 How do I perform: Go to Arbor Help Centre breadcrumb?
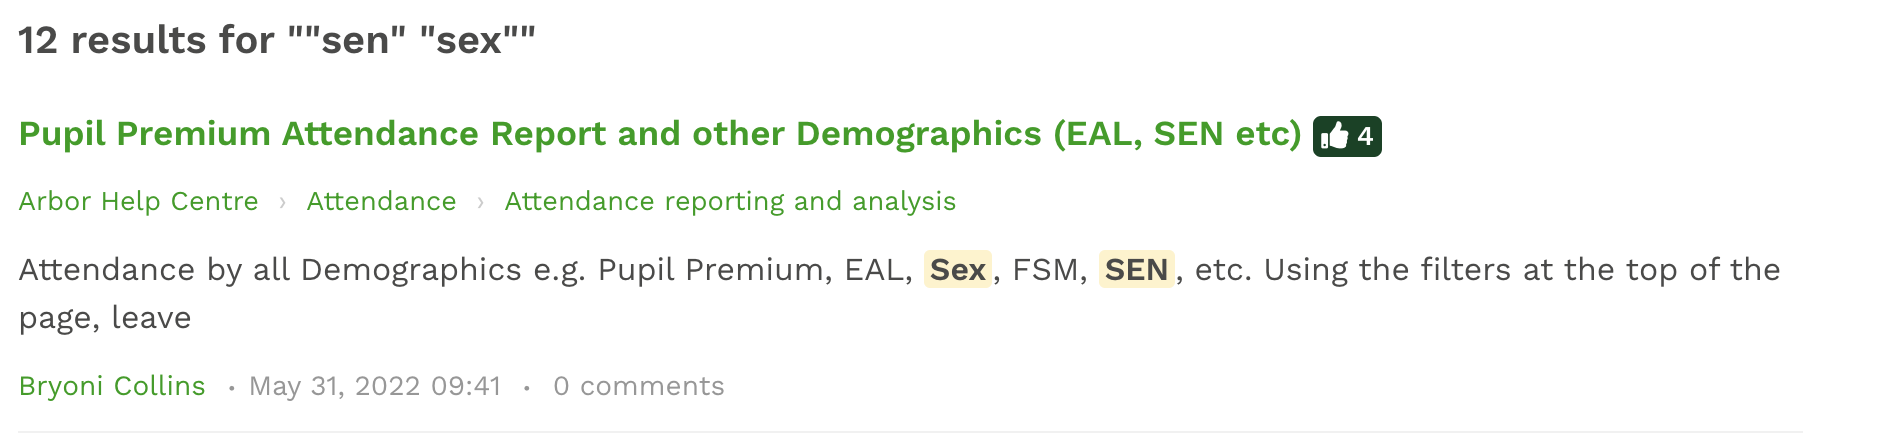pyautogui.click(x=139, y=202)
